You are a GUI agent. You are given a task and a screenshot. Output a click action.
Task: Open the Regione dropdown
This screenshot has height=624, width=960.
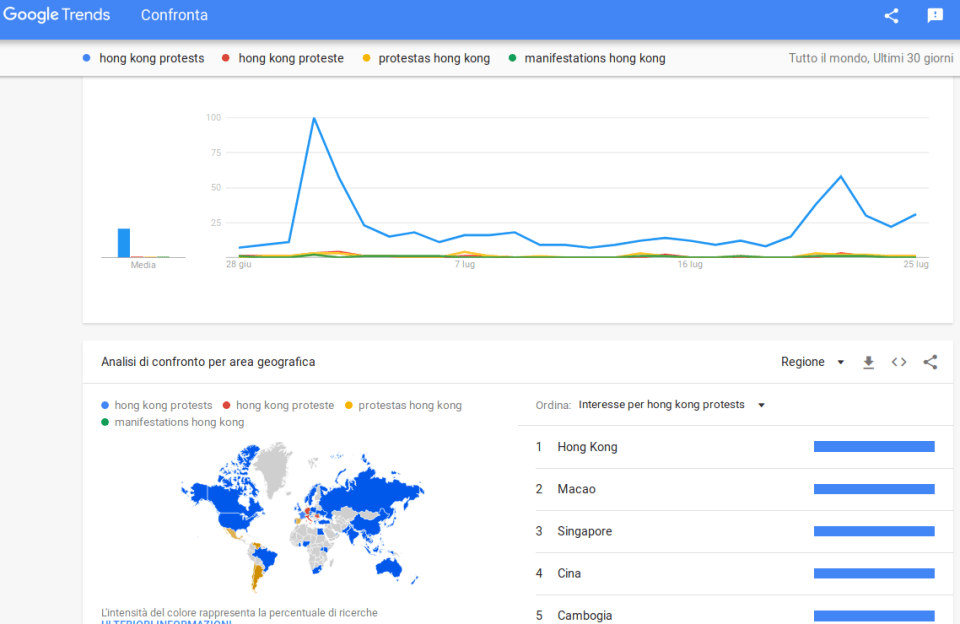pos(811,362)
